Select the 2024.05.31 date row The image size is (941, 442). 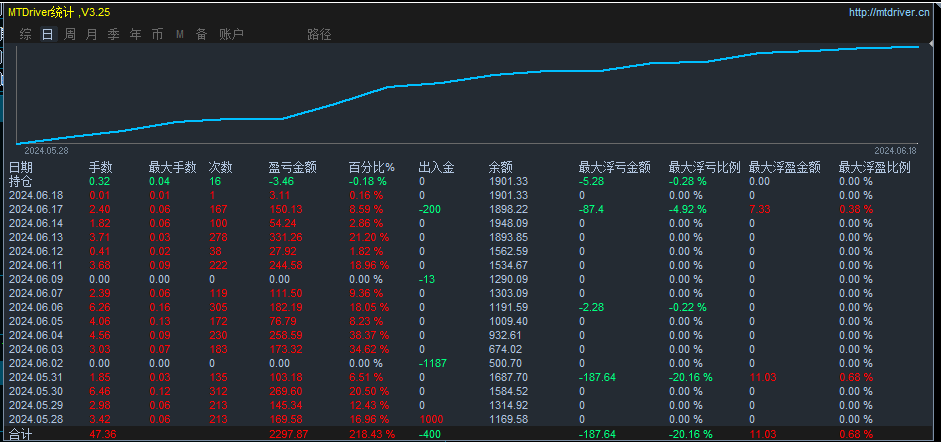(36, 377)
